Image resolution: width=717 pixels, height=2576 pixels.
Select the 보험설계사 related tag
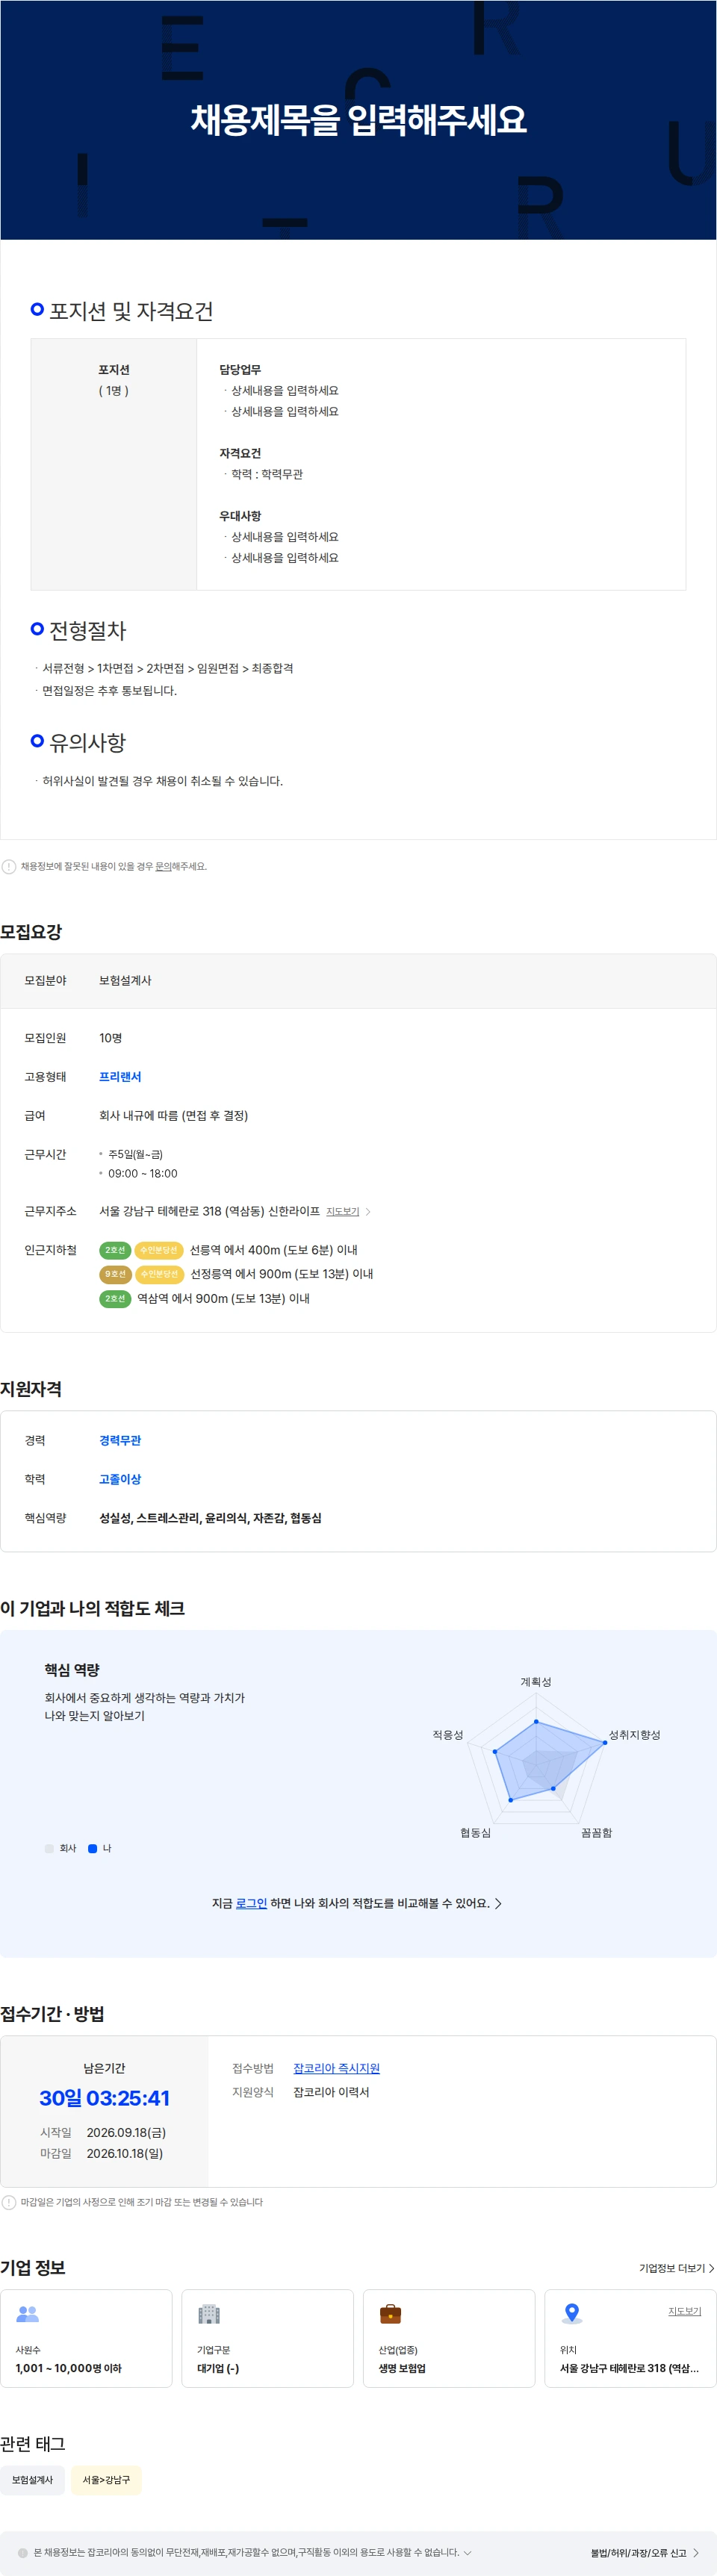32,2480
